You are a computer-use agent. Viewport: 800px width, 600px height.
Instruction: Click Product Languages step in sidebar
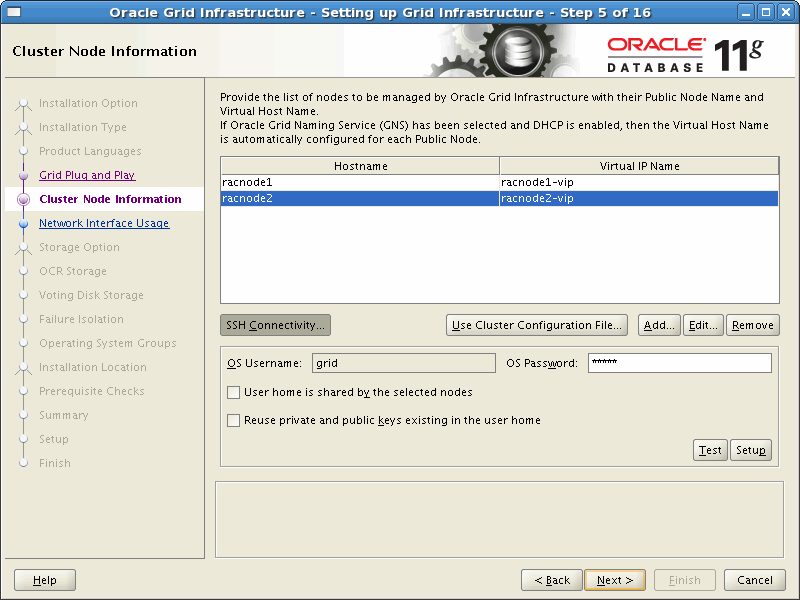pyautogui.click(x=90, y=151)
